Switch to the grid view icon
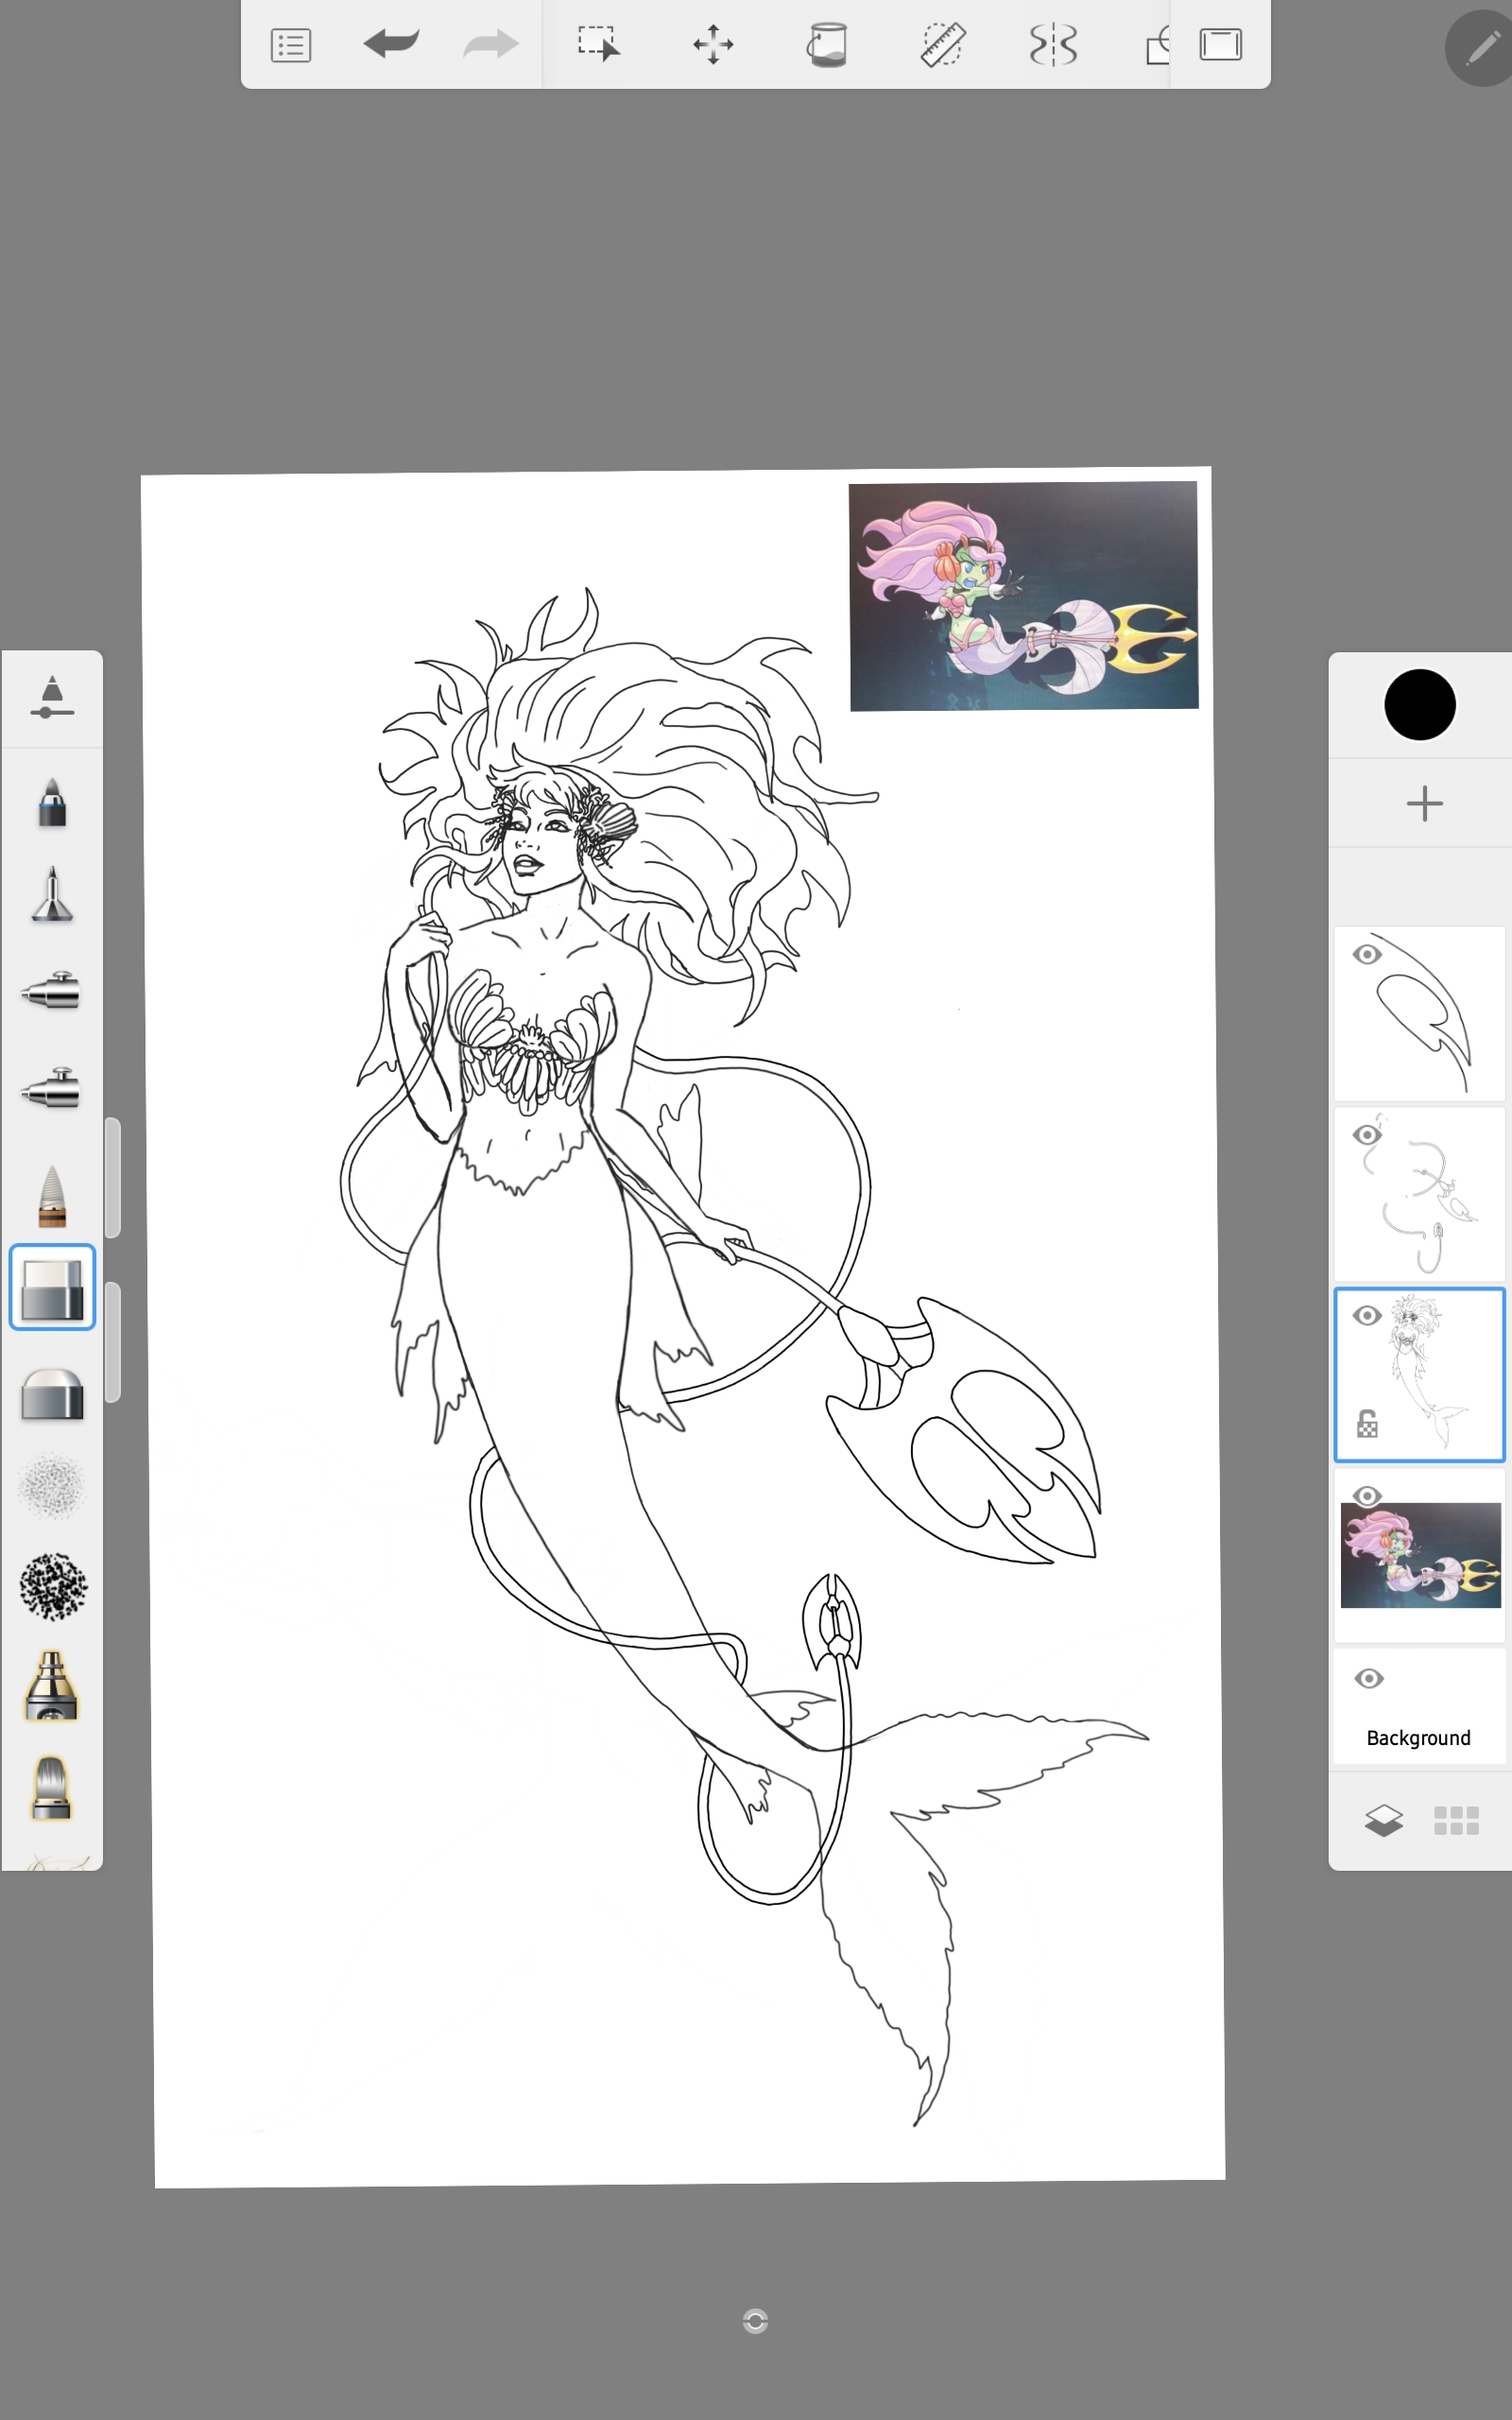 (1456, 1821)
